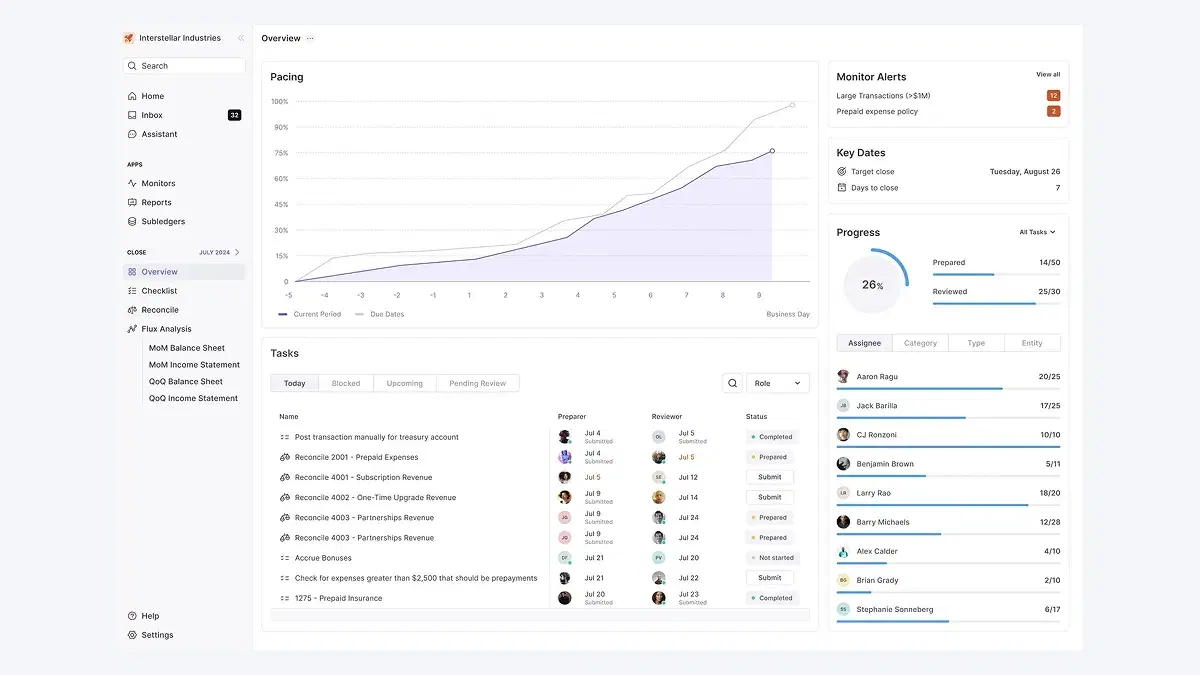Click Stephanie Sonneberg assignee row
1200x675 pixels.
coord(948,613)
